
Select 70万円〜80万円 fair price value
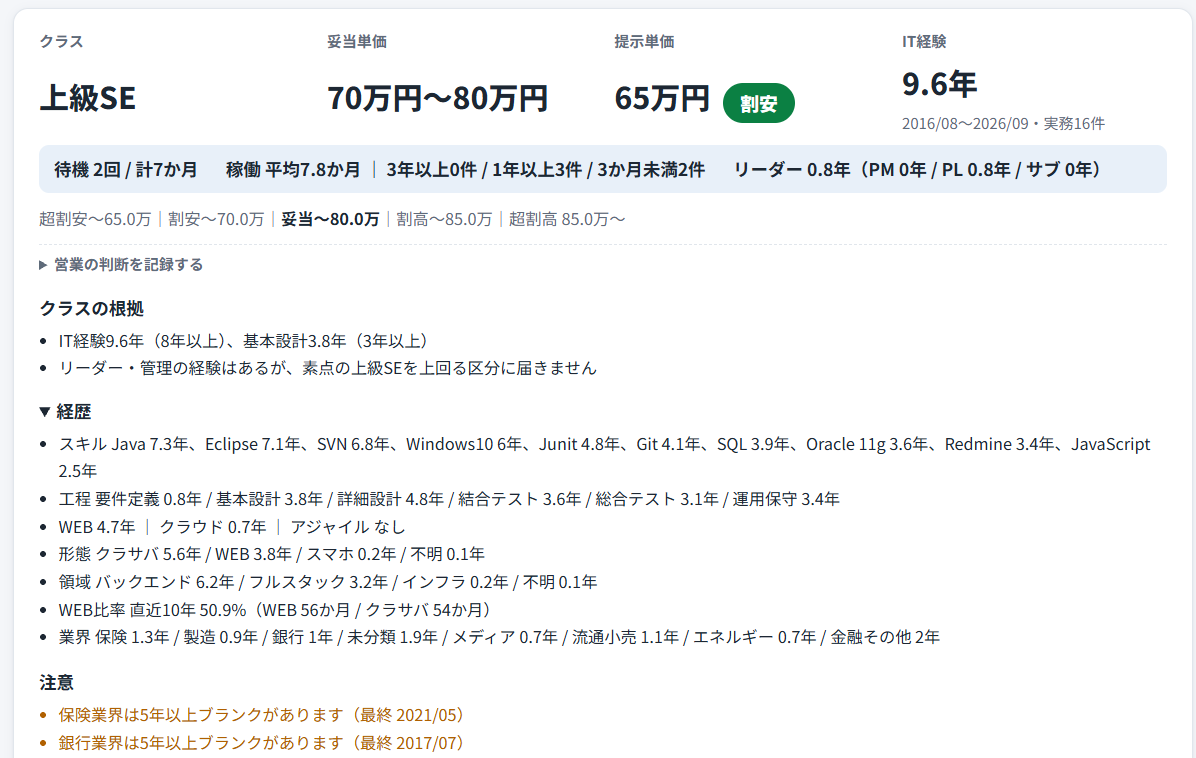pyautogui.click(x=438, y=98)
